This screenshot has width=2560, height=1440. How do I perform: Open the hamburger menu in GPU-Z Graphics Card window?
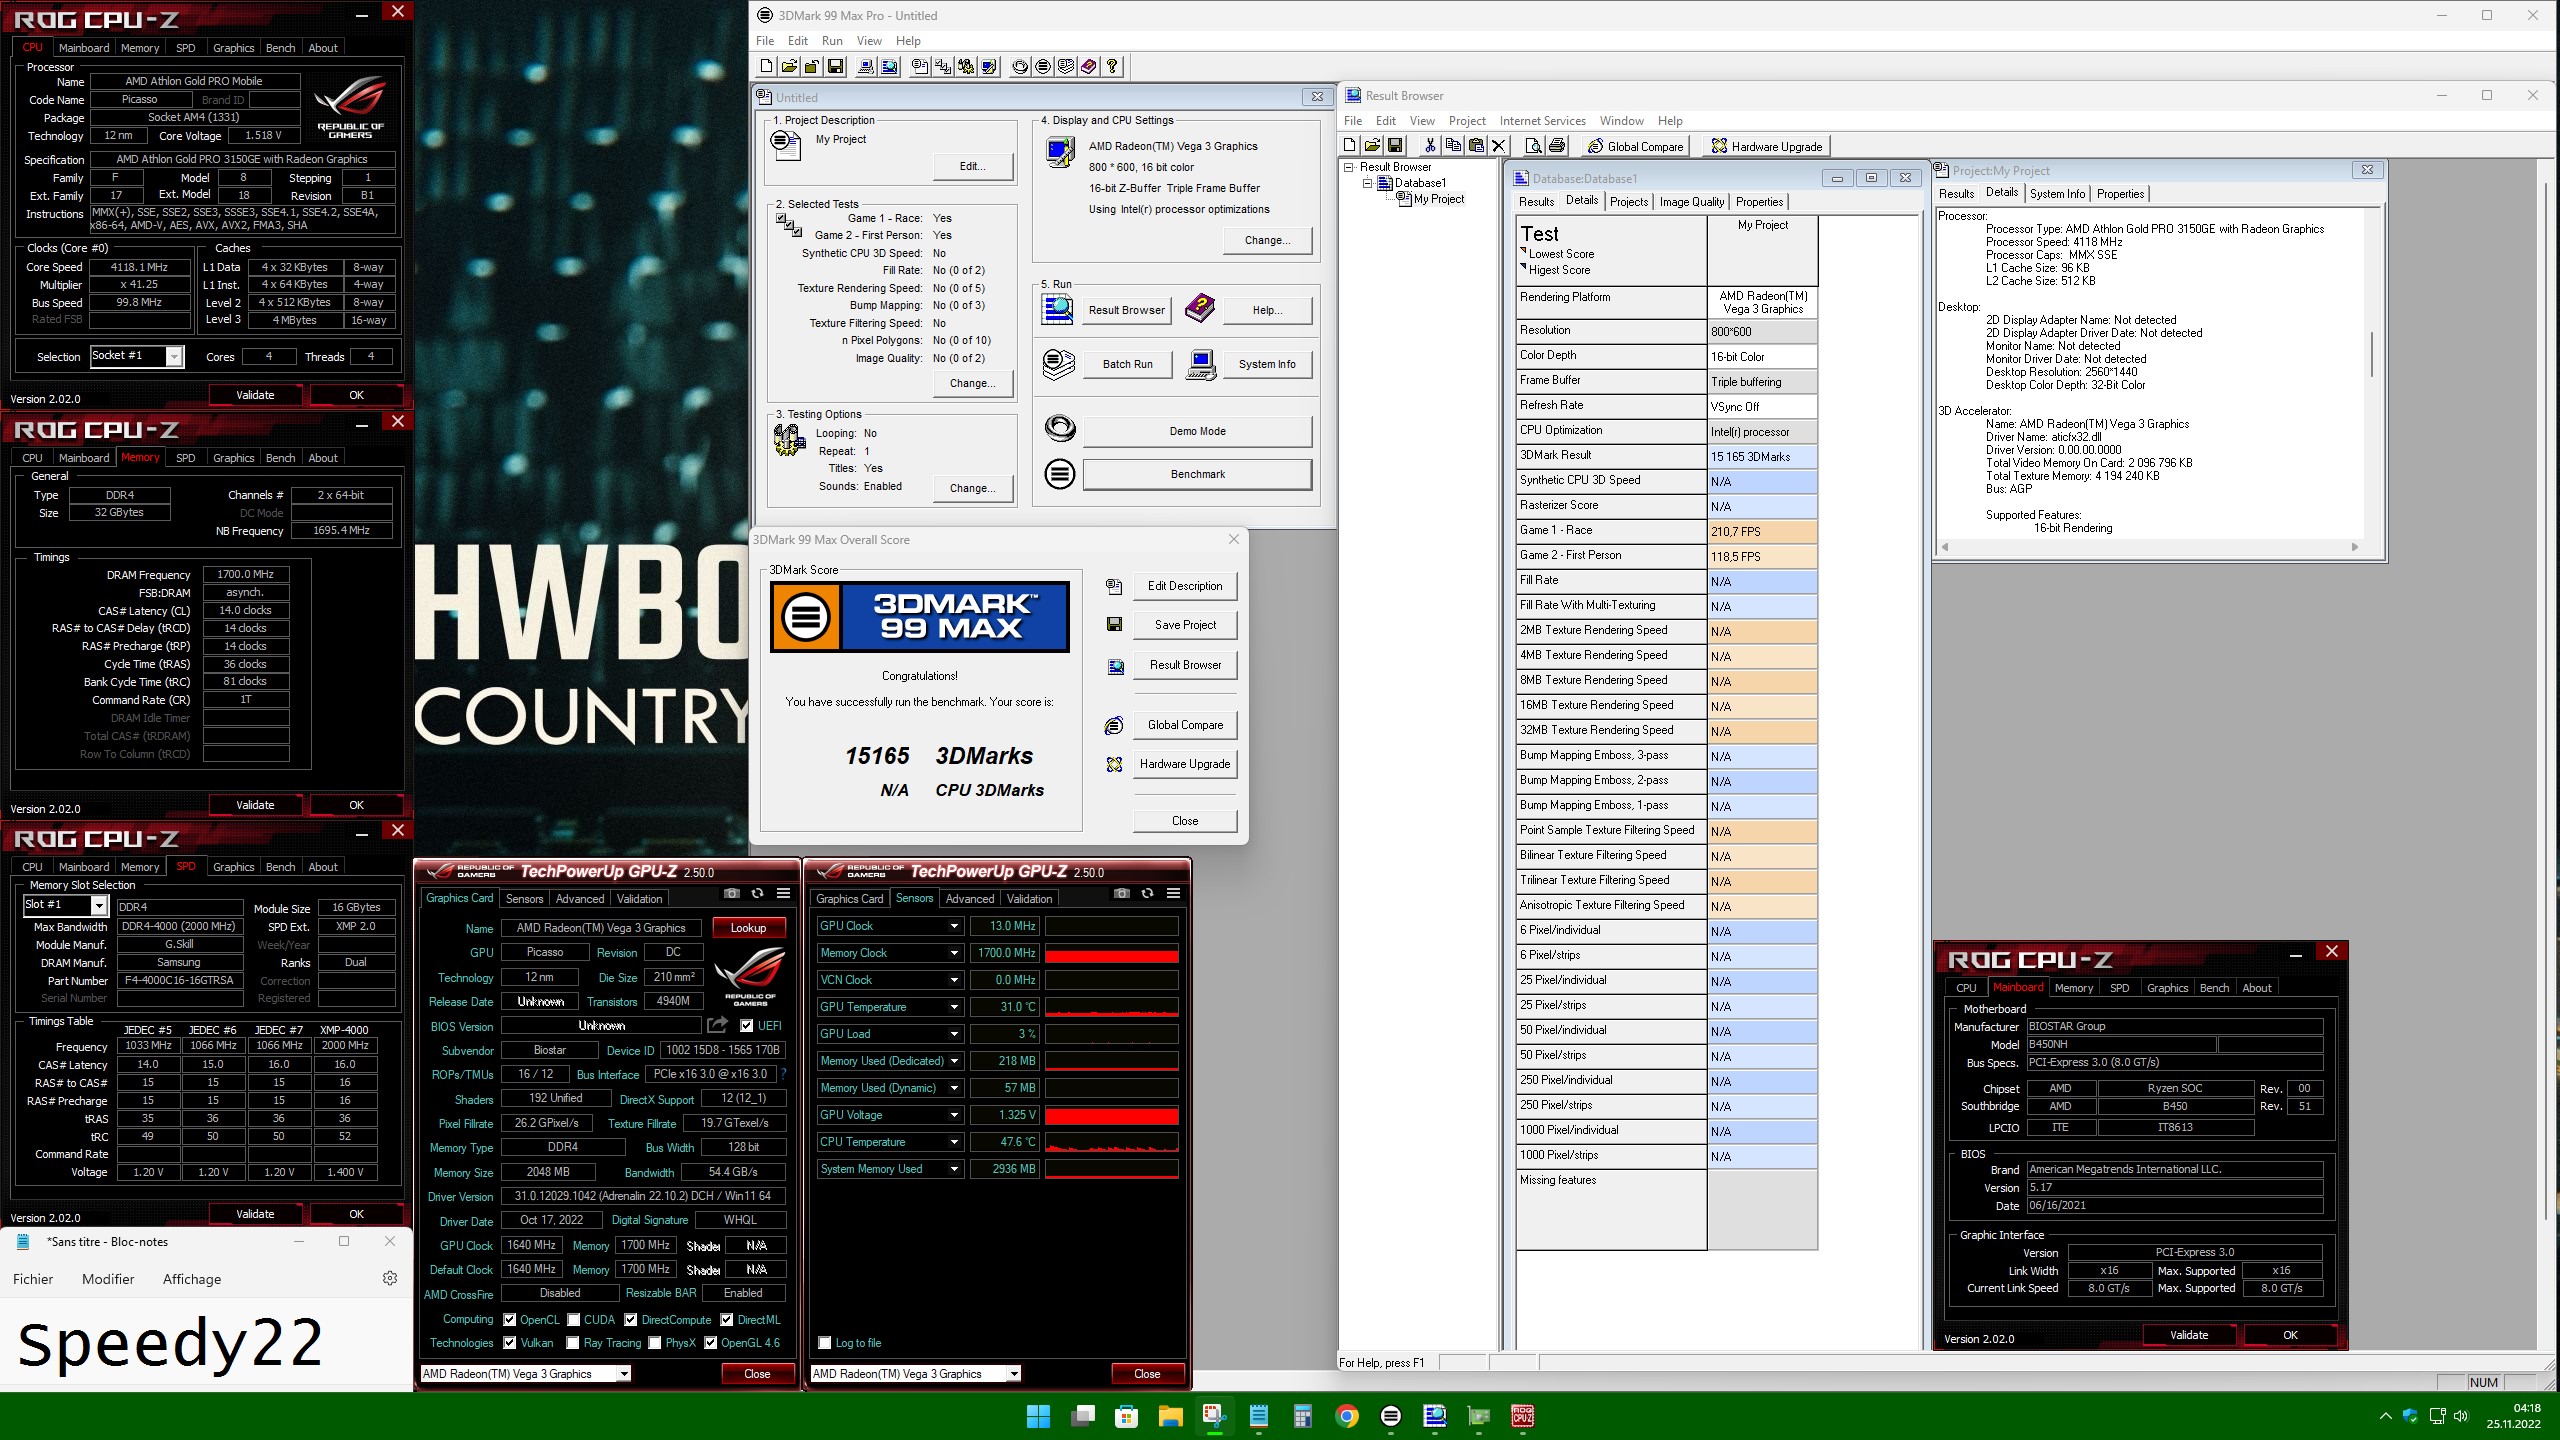(784, 894)
